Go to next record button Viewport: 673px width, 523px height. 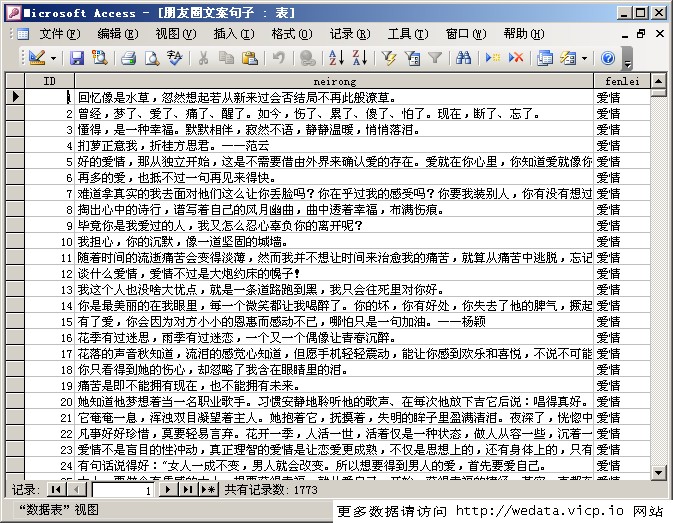point(167,490)
